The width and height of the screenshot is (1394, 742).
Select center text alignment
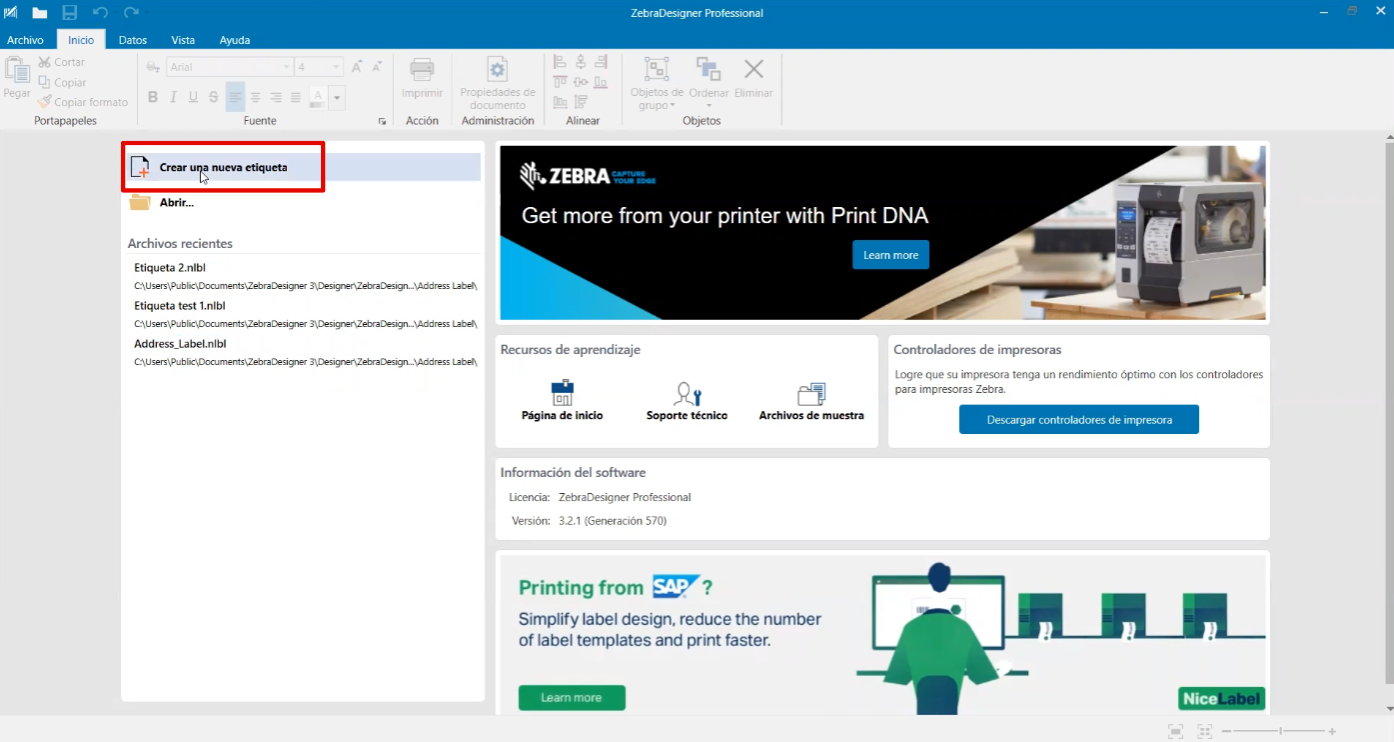click(x=256, y=97)
